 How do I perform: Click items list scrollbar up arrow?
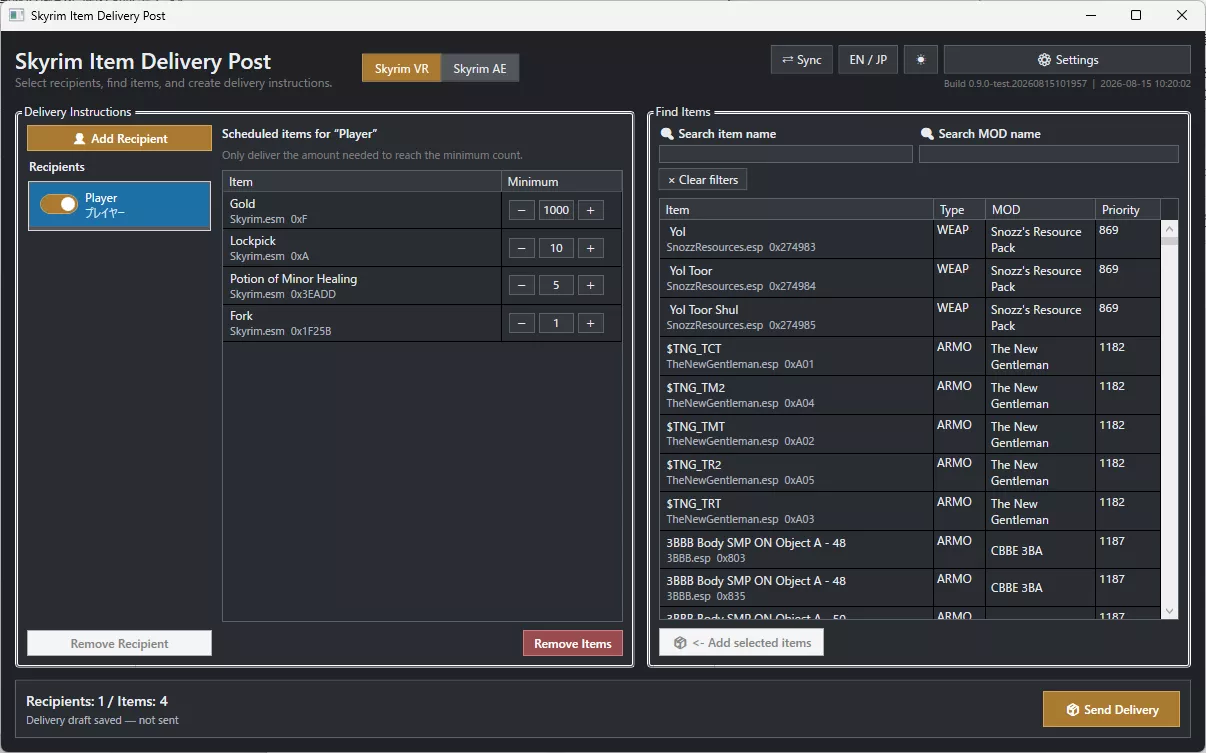[1170, 229]
